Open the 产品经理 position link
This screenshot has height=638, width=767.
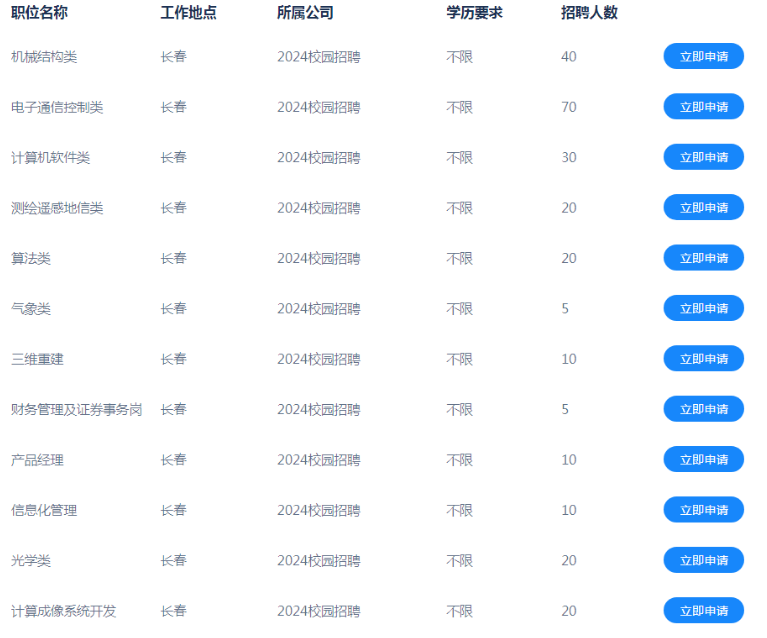pos(38,460)
